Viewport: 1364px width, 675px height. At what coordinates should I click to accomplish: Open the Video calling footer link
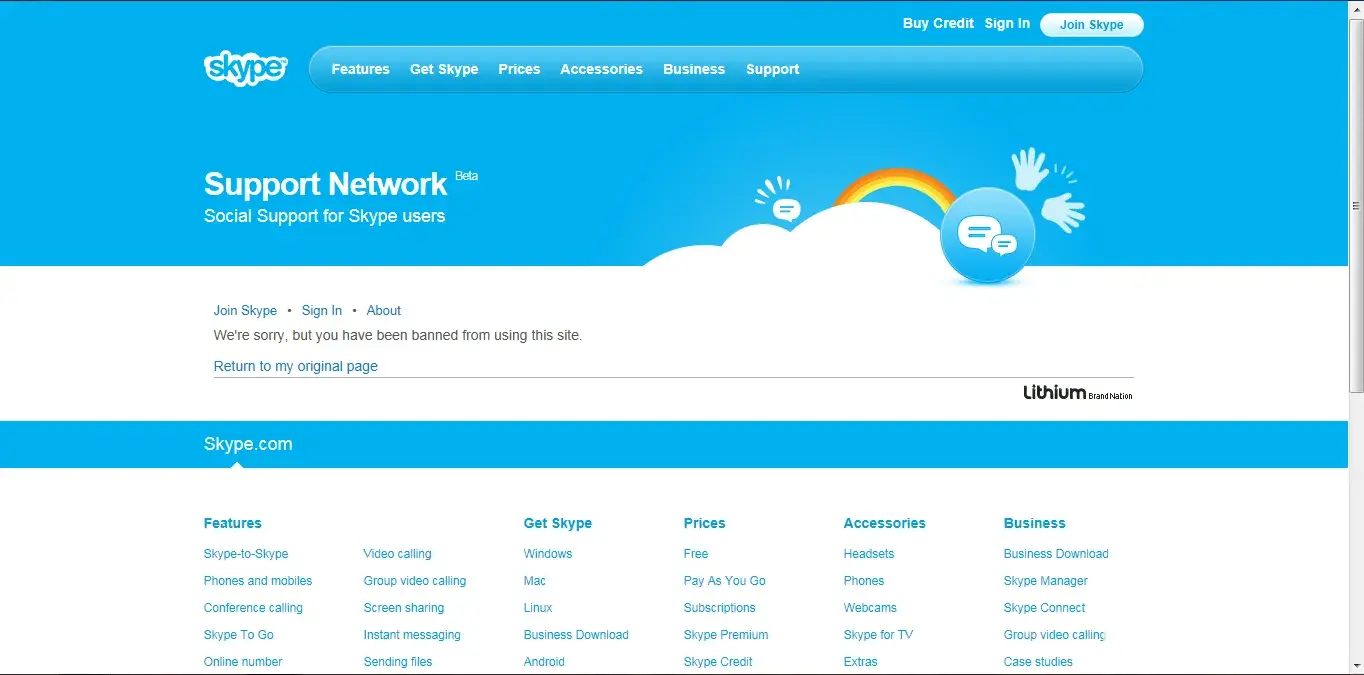tap(397, 553)
